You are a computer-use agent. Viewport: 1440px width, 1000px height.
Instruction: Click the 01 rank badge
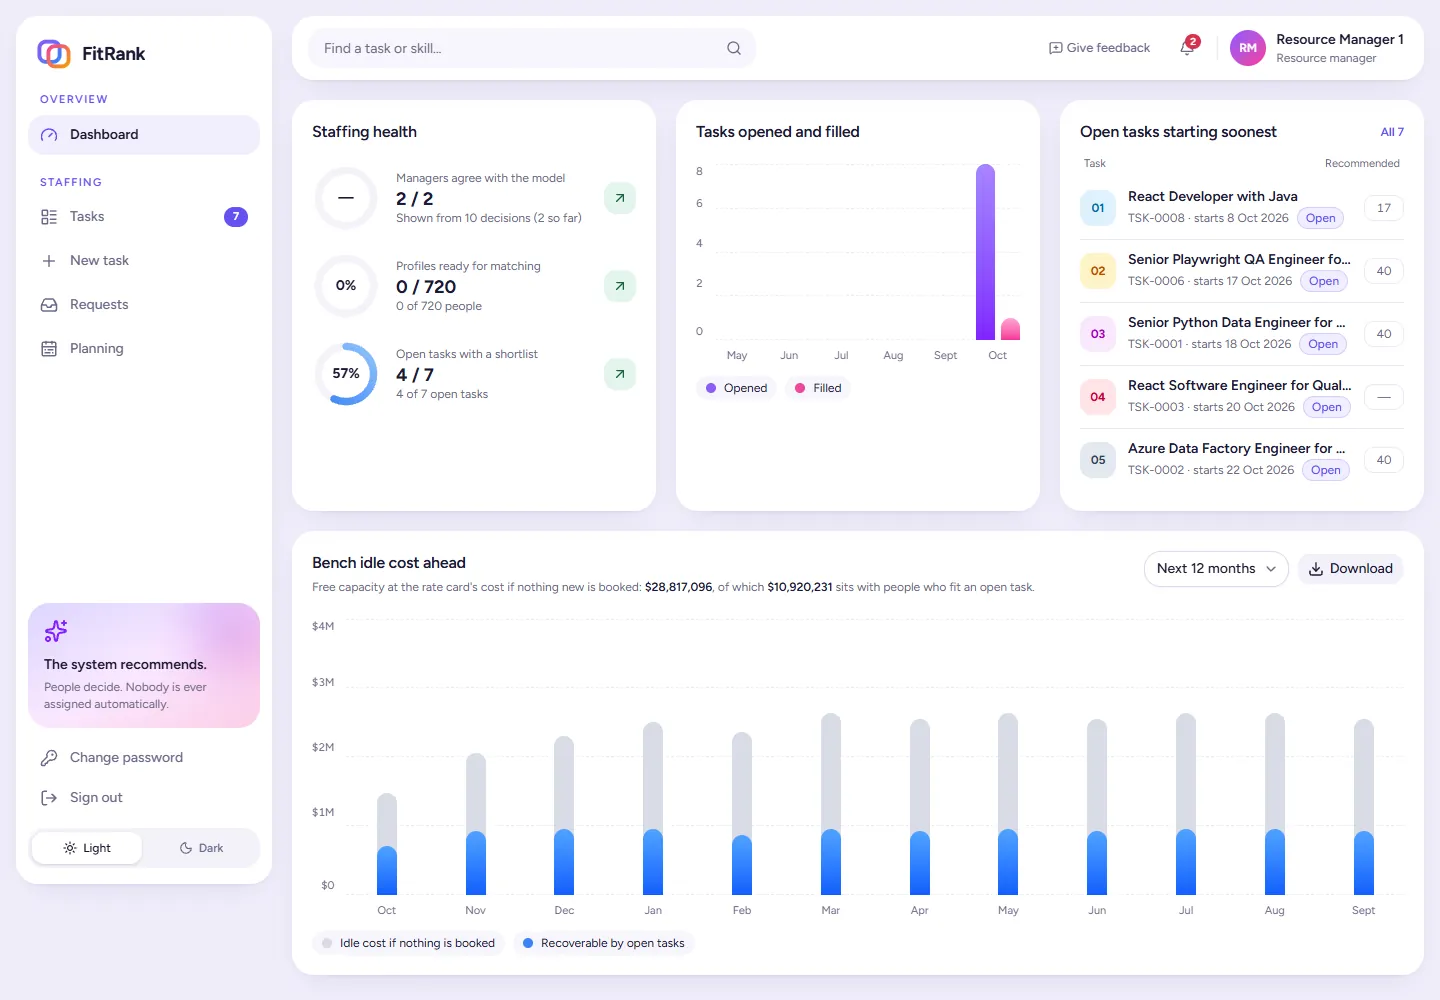[x=1098, y=208]
